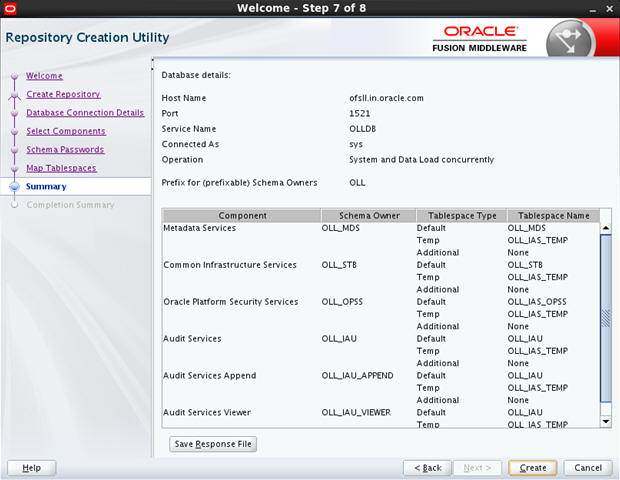The width and height of the screenshot is (620, 480).
Task: Open the Schema Passwords step
Action: coord(65,149)
